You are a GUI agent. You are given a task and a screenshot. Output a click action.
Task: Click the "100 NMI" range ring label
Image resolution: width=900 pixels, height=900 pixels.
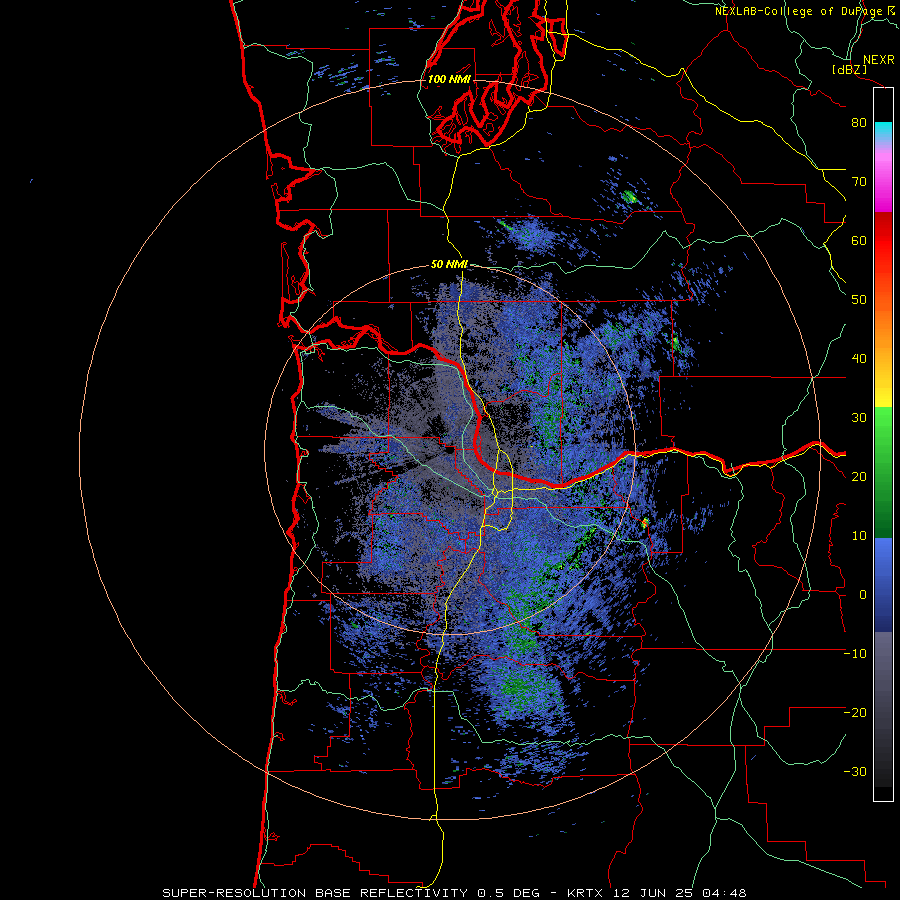point(449,79)
